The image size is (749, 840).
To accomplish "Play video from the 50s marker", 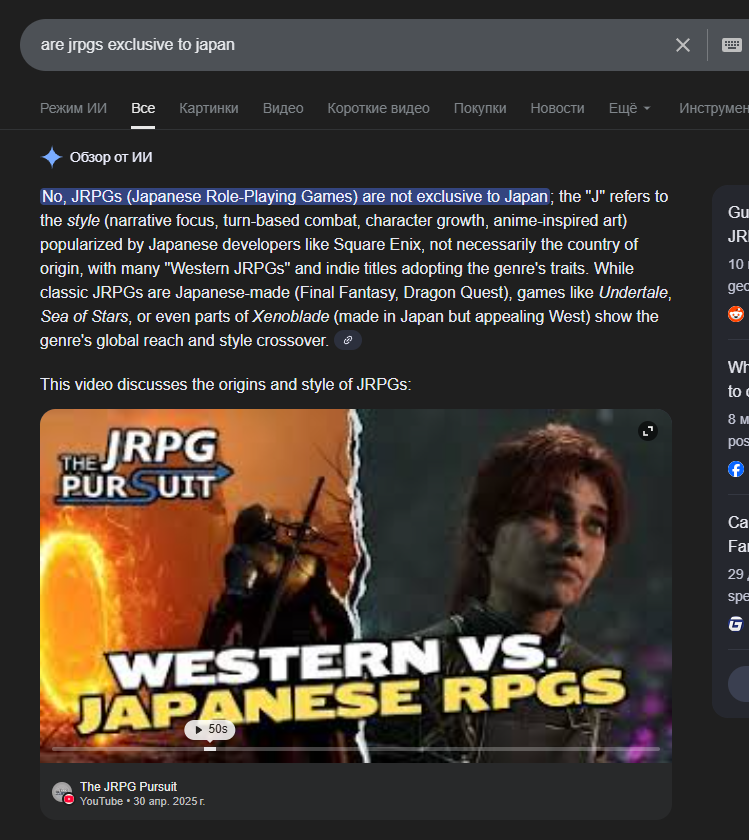I will point(210,729).
